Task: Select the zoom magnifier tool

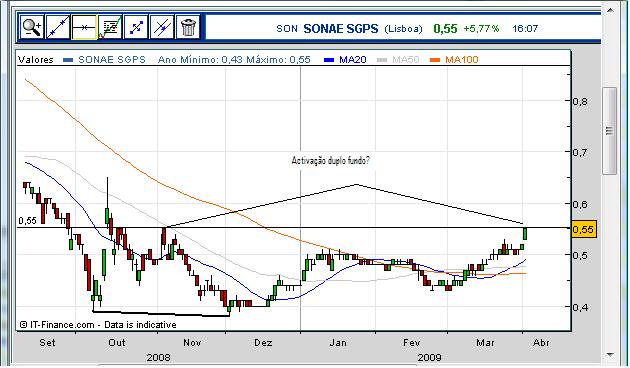Action: [32, 27]
